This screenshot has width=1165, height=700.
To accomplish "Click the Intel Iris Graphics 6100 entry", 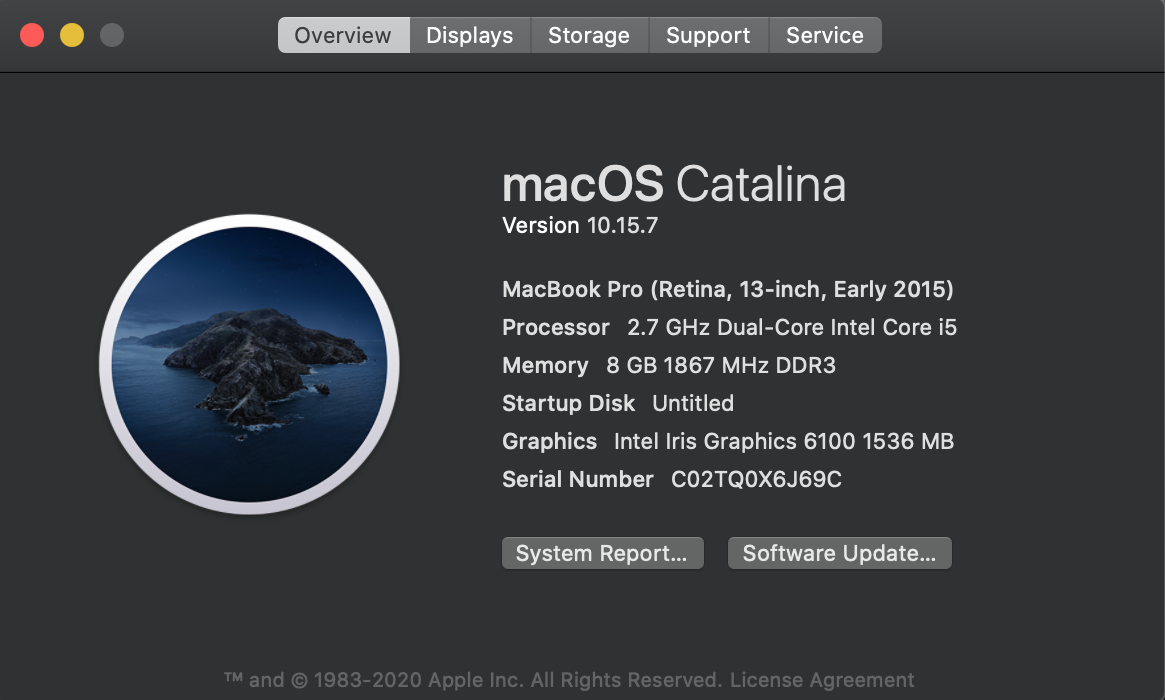I will (x=727, y=442).
